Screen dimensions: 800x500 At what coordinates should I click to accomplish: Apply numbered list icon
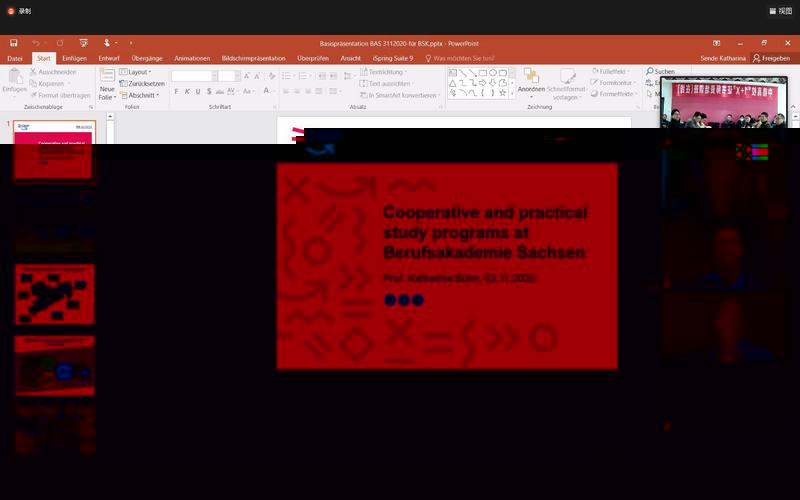303,76
